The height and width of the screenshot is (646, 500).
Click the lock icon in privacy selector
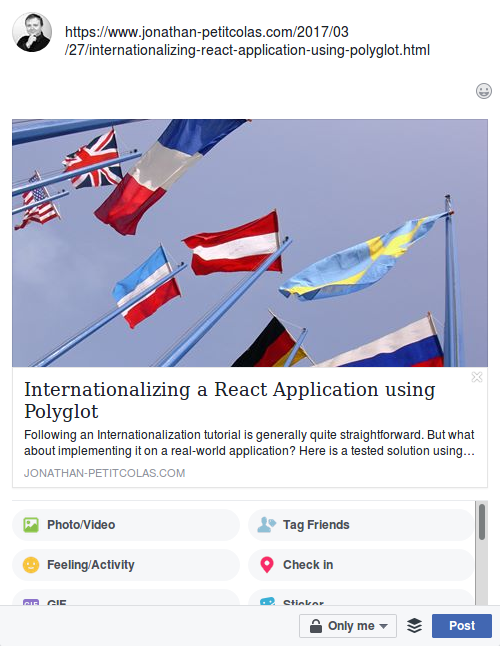[x=316, y=626]
